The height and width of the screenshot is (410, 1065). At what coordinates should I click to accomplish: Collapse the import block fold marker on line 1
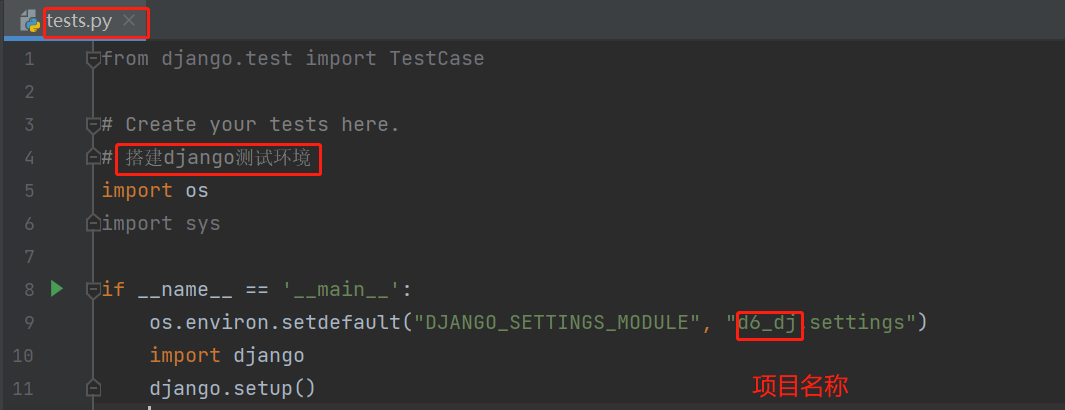tap(94, 59)
